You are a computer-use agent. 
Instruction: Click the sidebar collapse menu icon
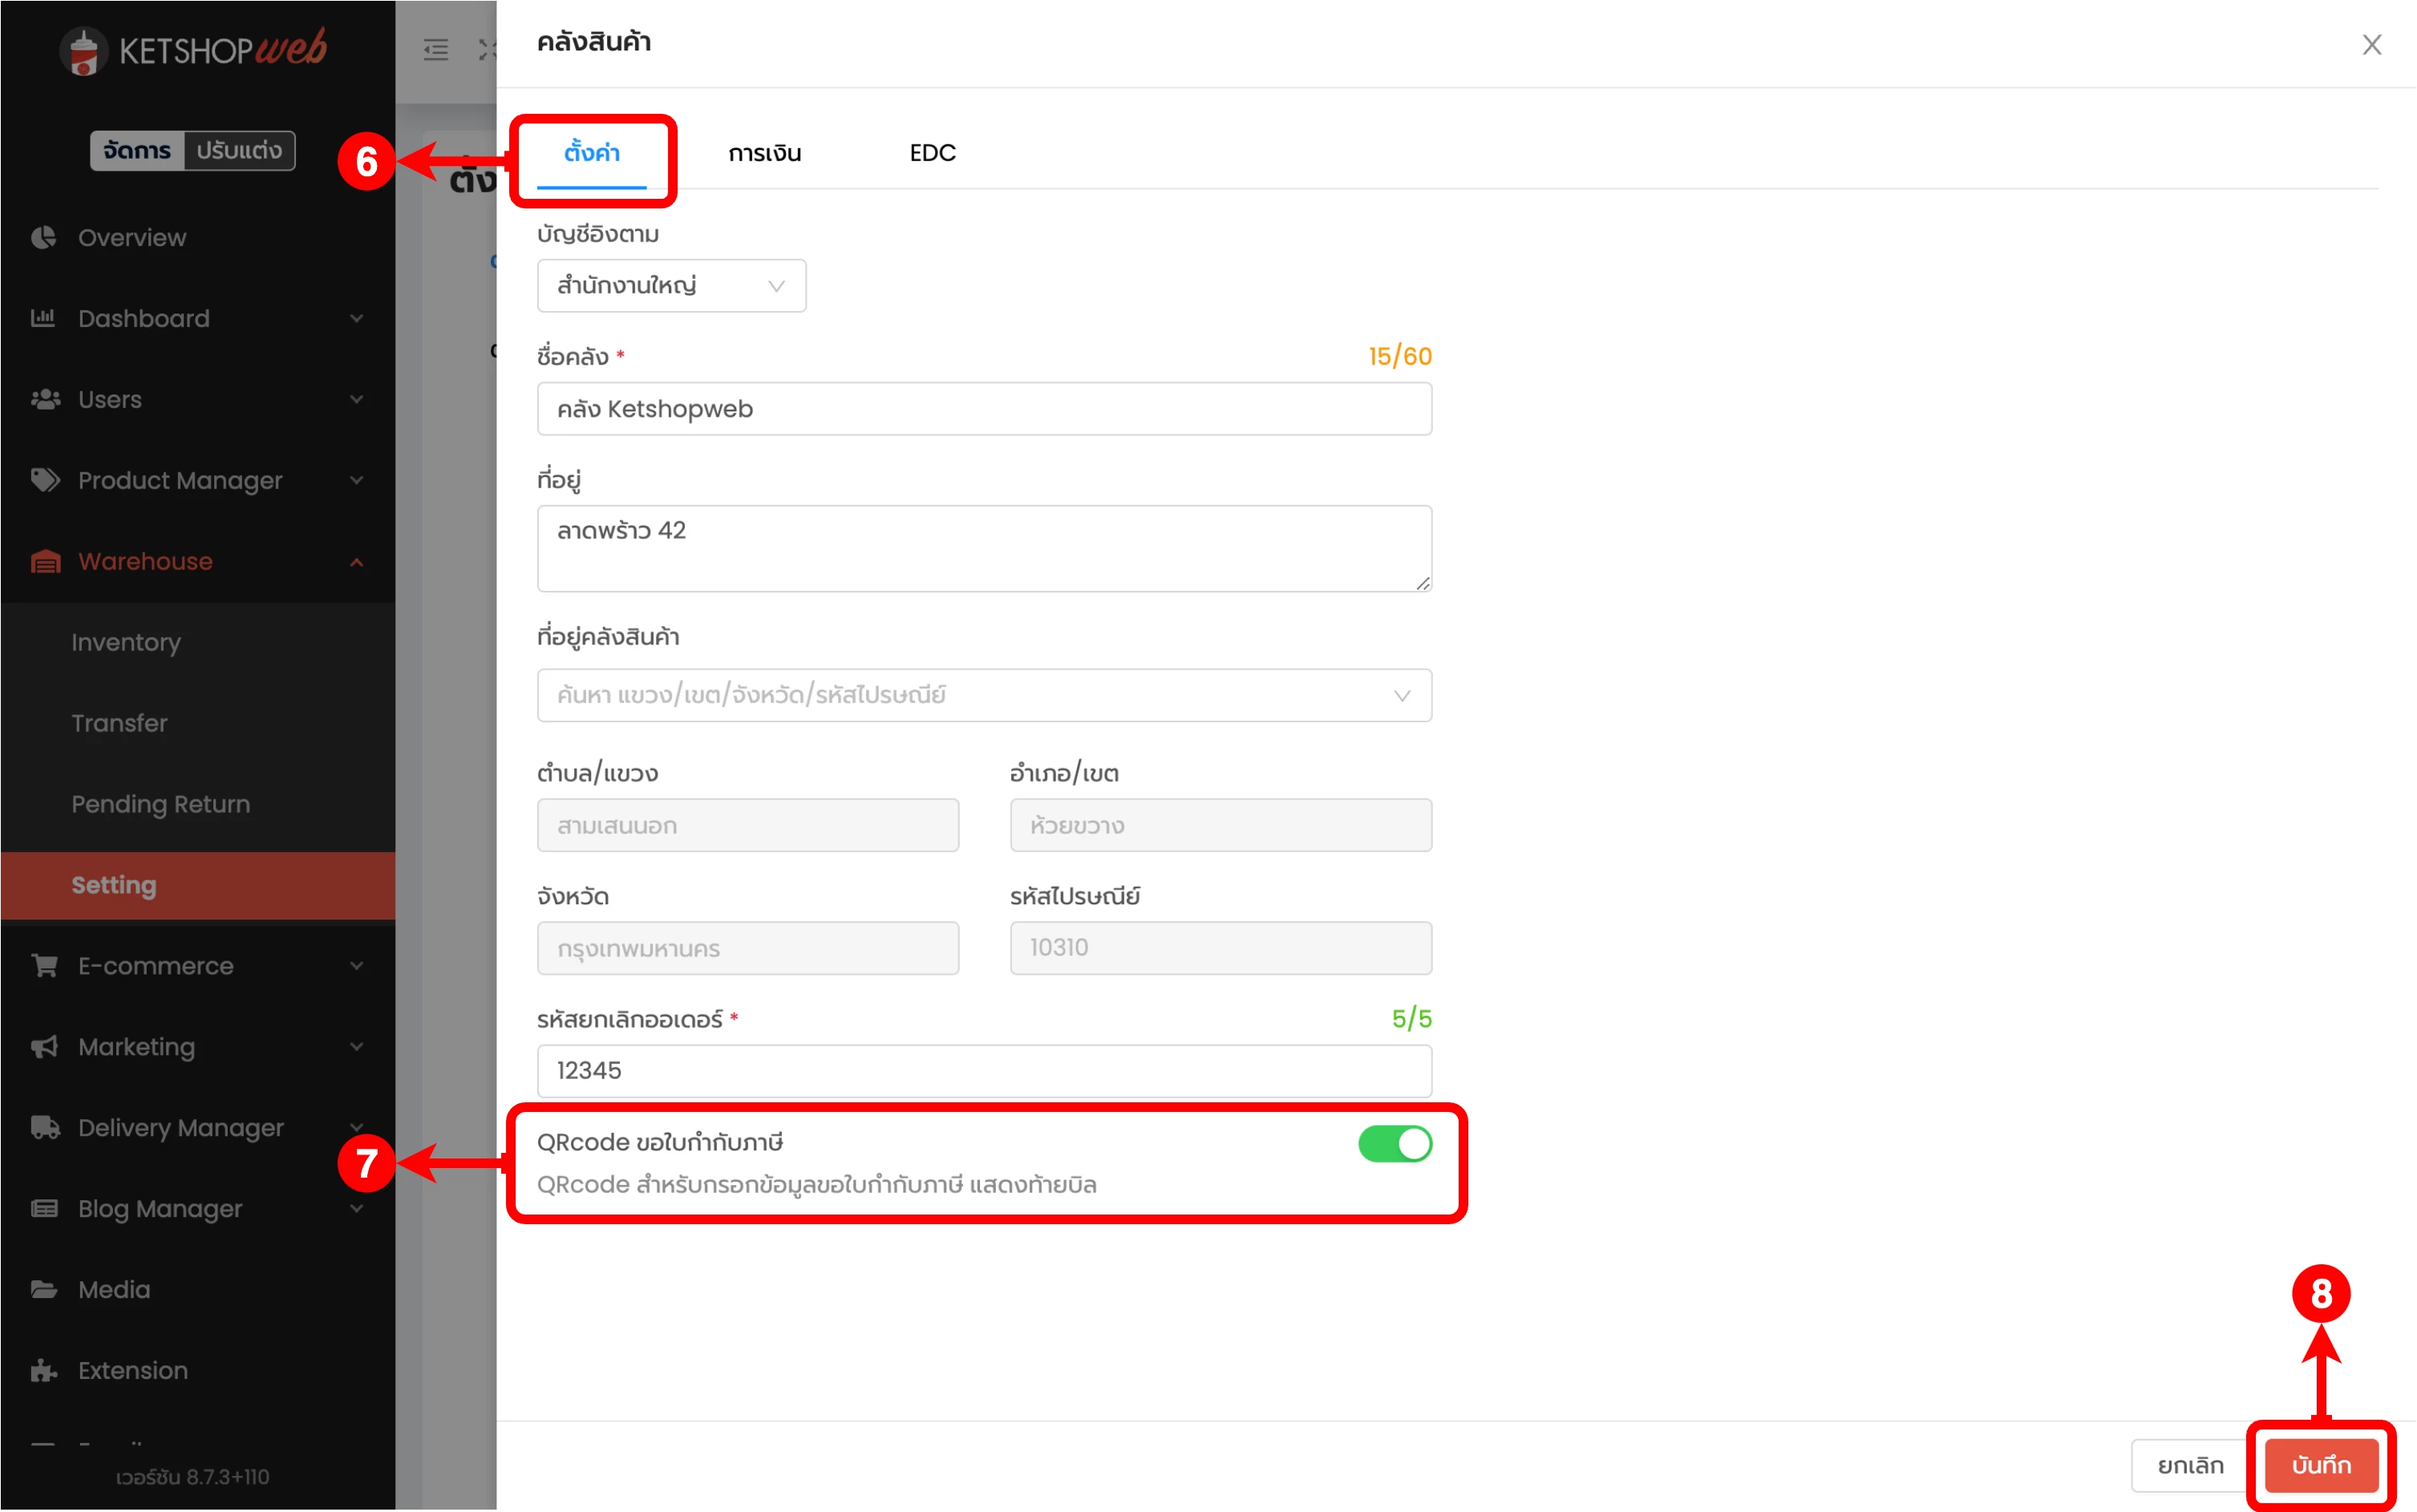(436, 49)
